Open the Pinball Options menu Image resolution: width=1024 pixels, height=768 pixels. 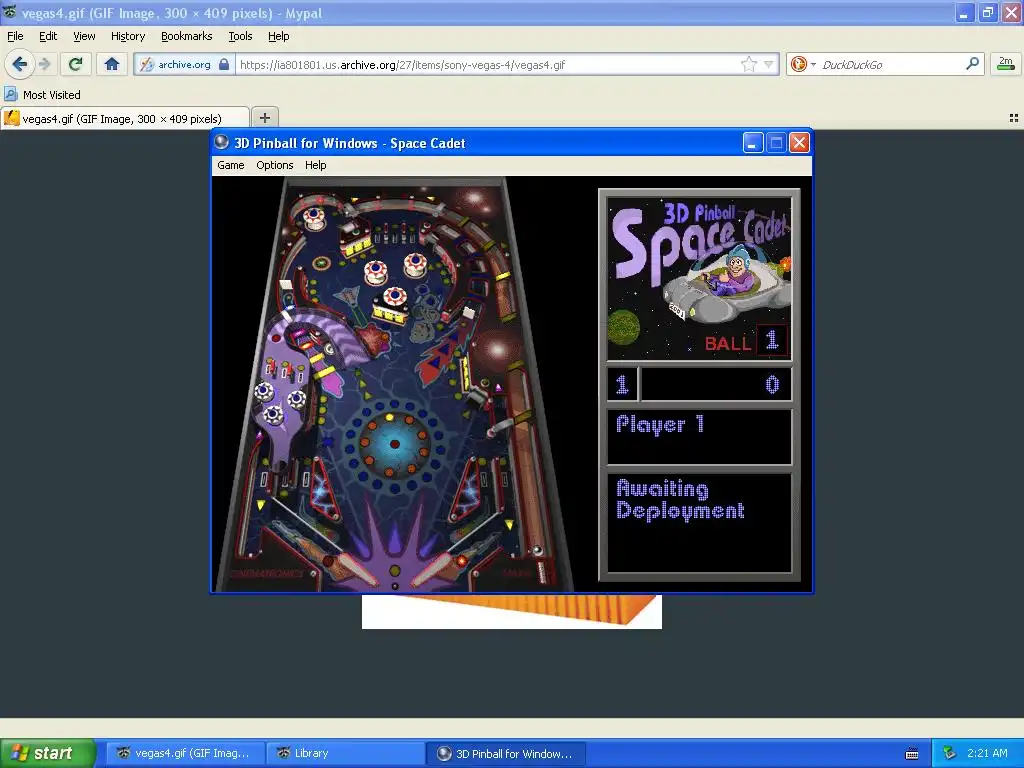pos(274,165)
